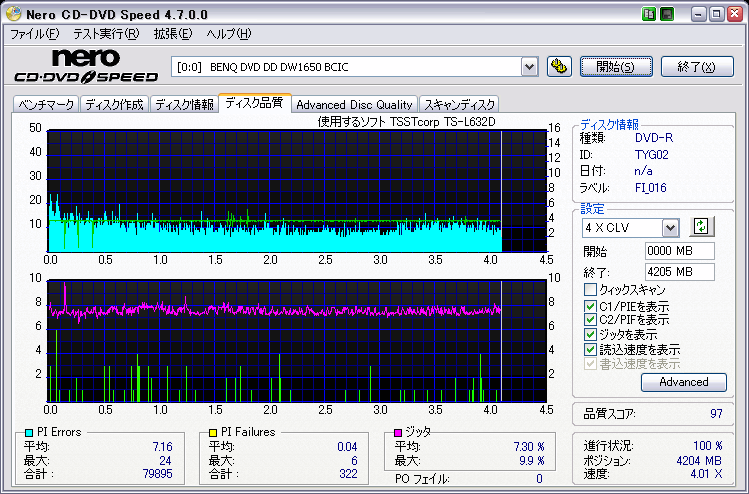Toggle the C1/PIEを表示 checkbox
The width and height of the screenshot is (749, 494).
click(590, 306)
